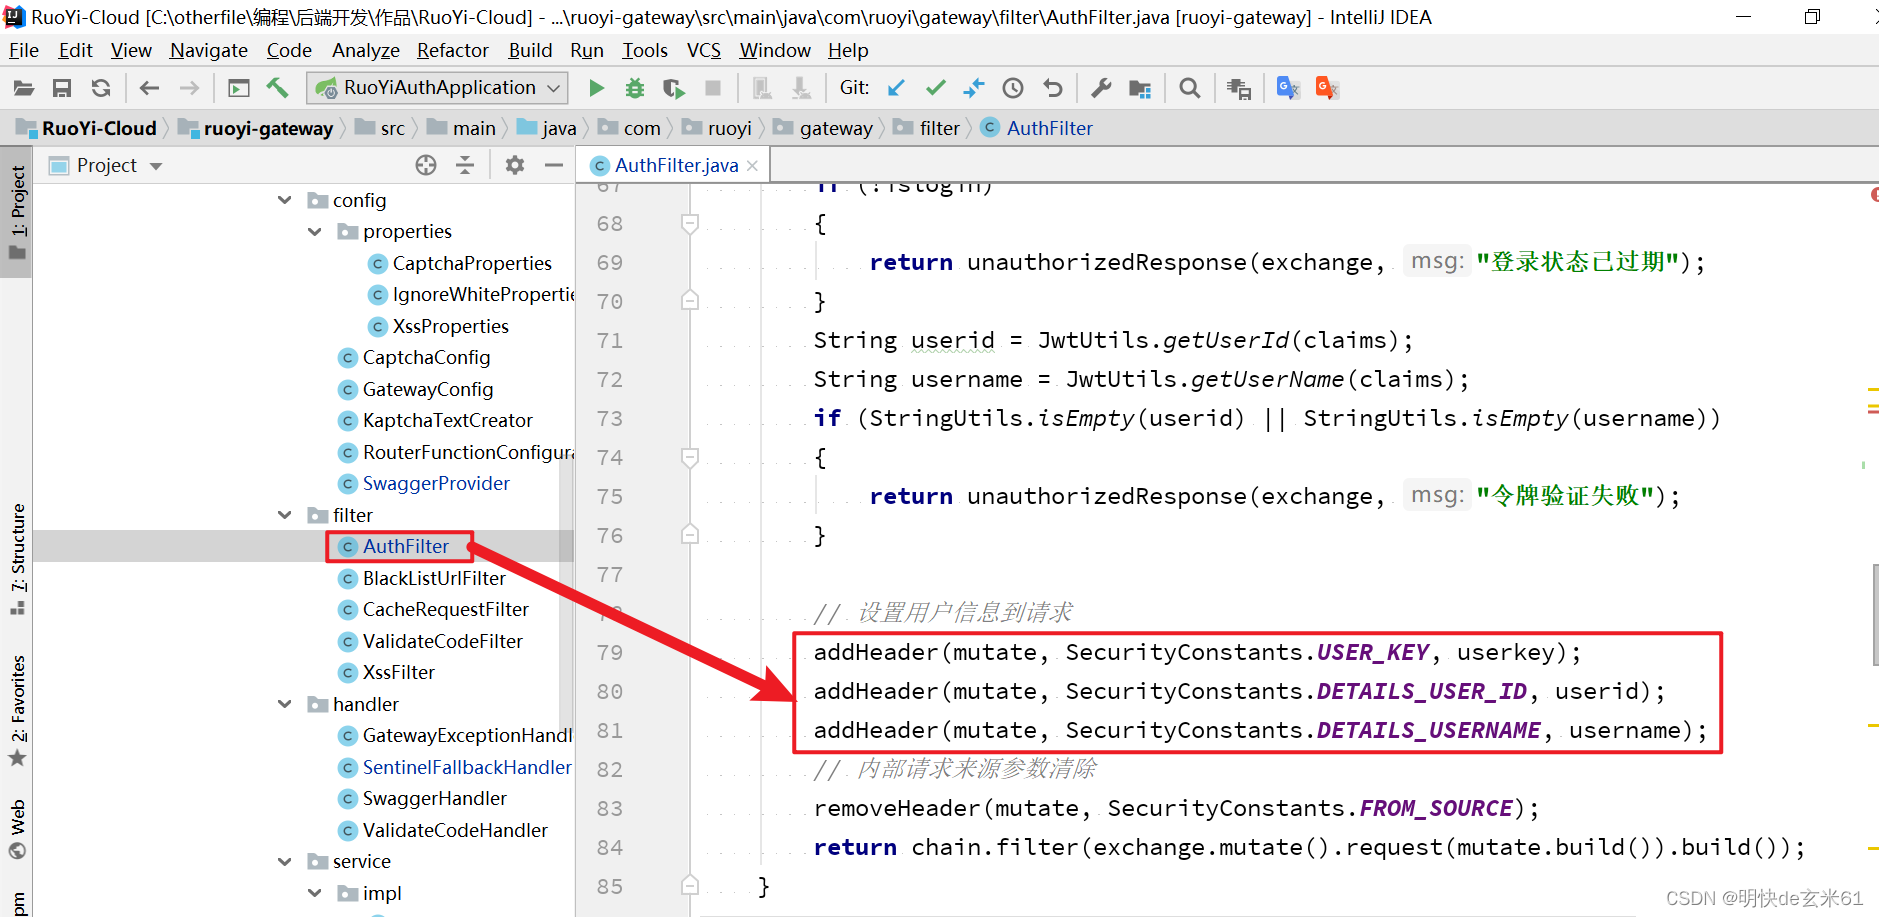Image resolution: width=1879 pixels, height=917 pixels.
Task: Toggle the 7: Structure tool window
Action: click(17, 558)
